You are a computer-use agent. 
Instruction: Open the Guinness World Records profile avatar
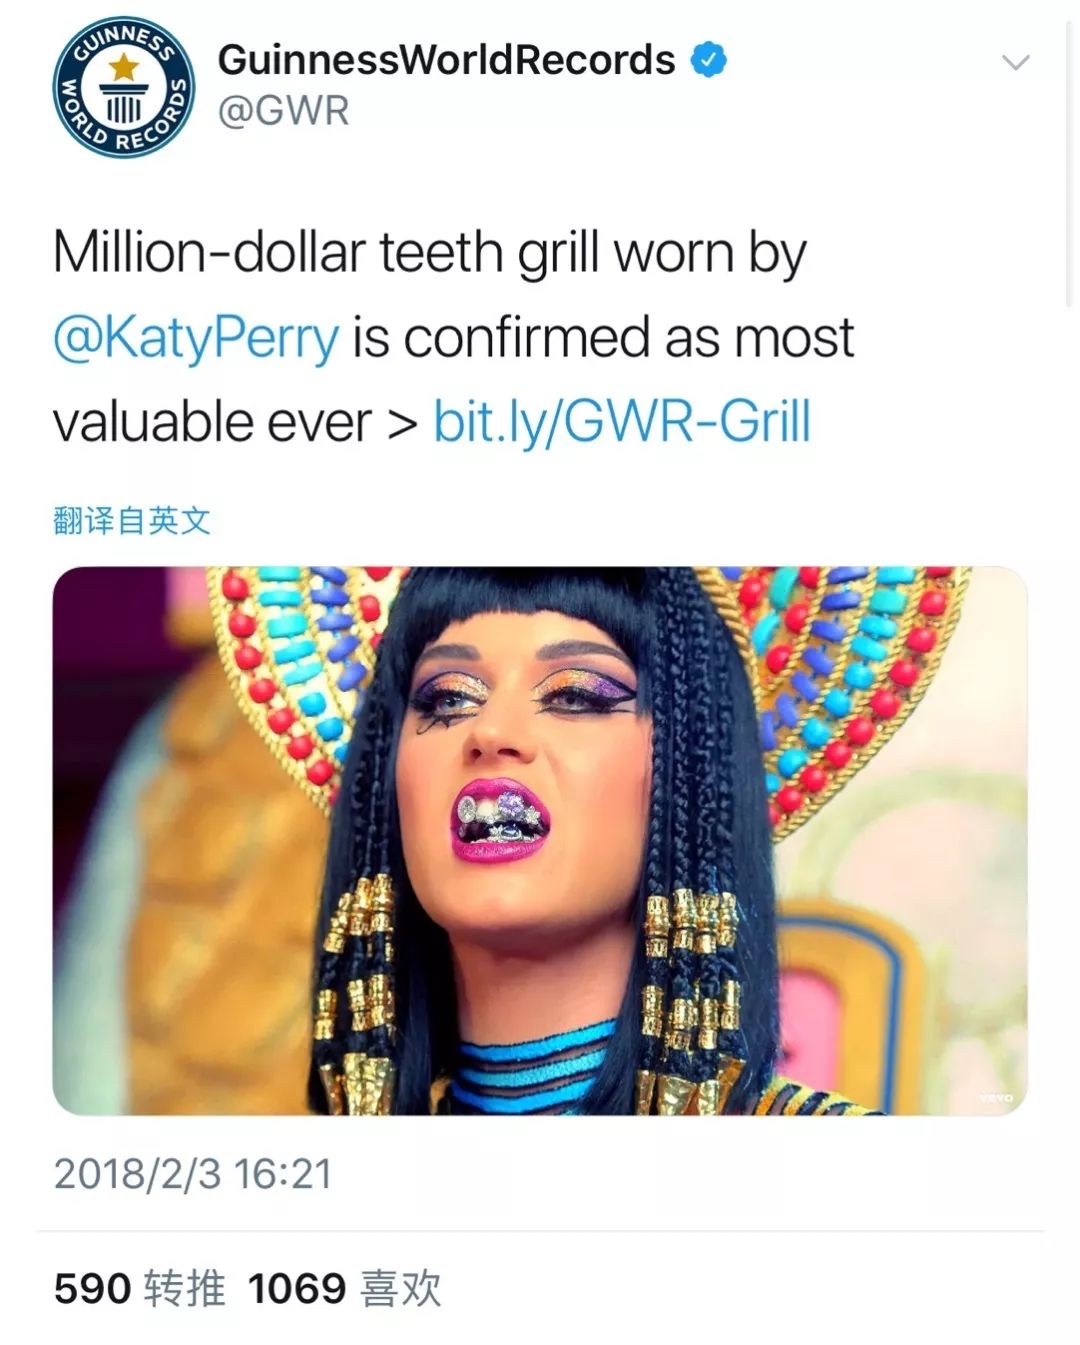coord(123,86)
